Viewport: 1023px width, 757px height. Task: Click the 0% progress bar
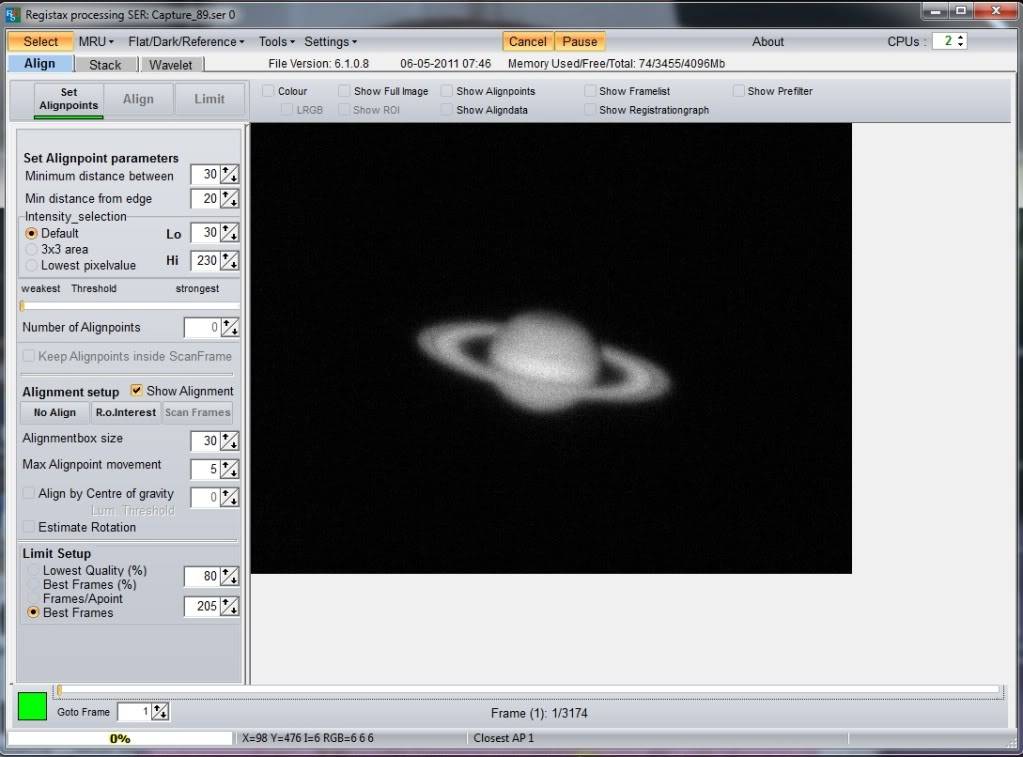[120, 738]
